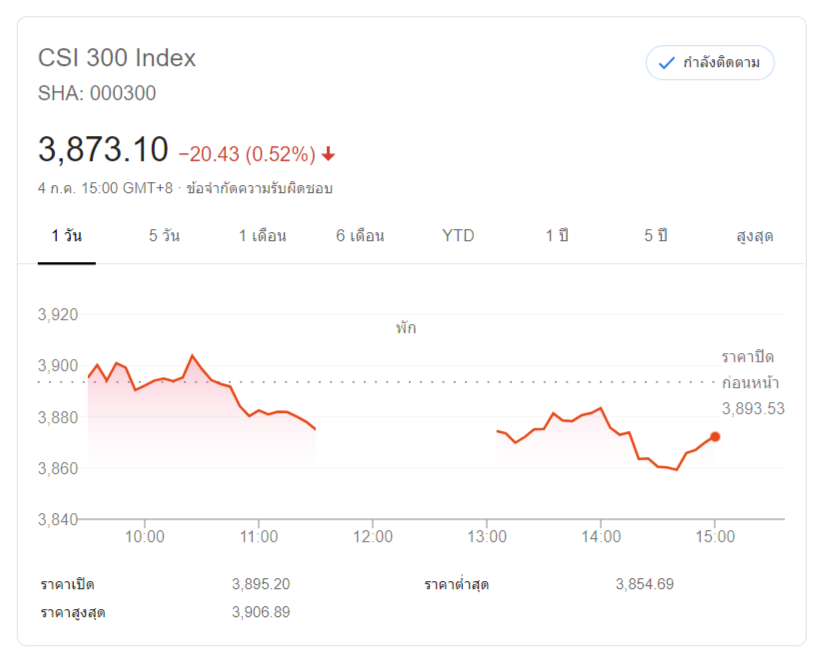Toggle the กำลังติดตาม following button
The width and height of the screenshot is (823, 663).
[x=710, y=63]
